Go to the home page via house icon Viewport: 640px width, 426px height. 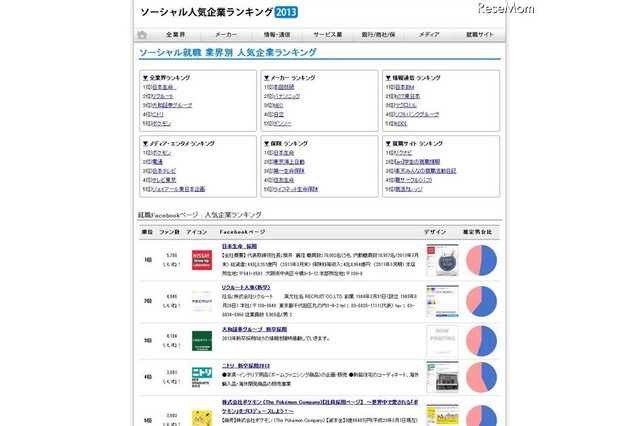pyautogui.click(x=142, y=35)
